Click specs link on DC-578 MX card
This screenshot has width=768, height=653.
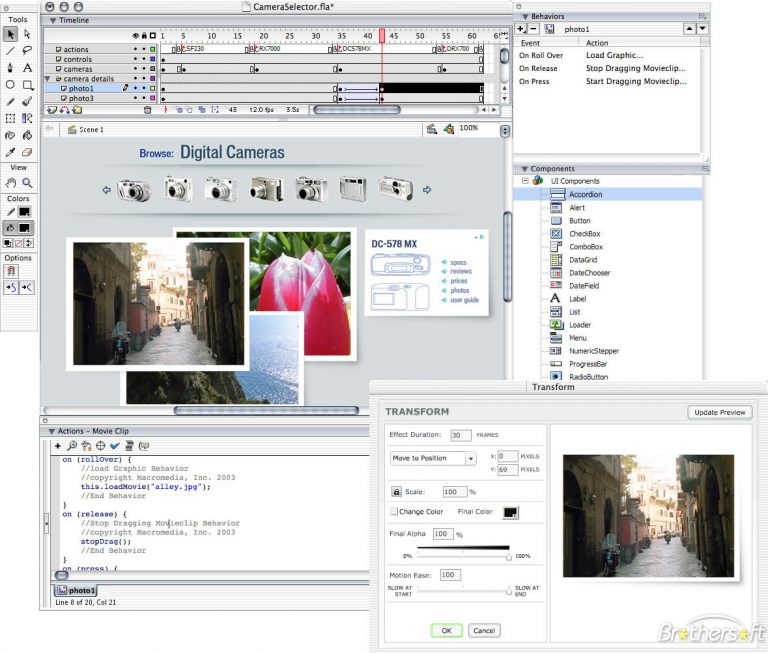(458, 263)
